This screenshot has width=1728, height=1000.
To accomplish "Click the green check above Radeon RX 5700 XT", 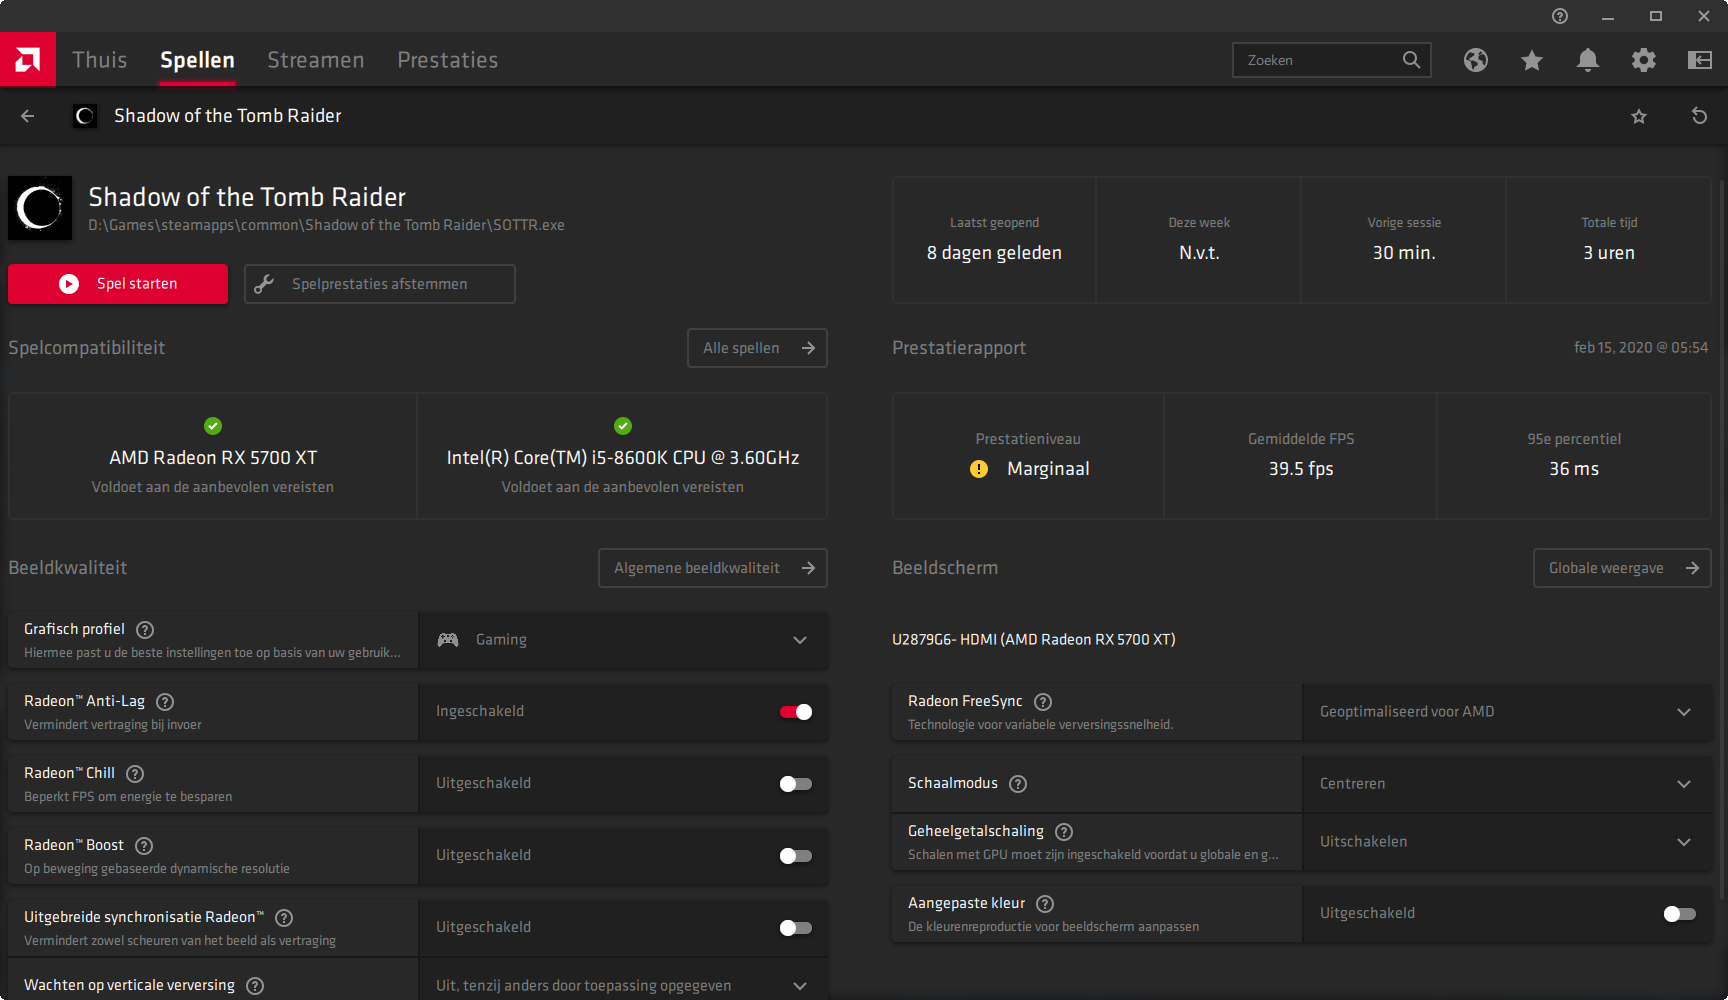I will click(x=213, y=426).
